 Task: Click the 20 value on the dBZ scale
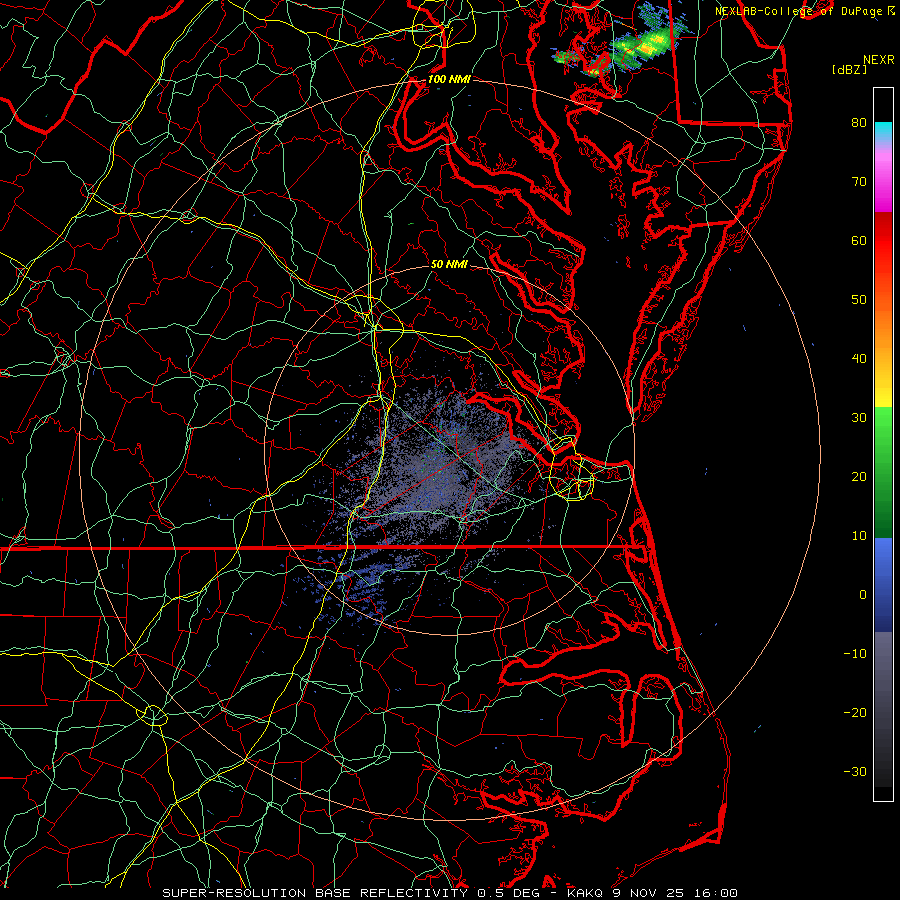(859, 476)
